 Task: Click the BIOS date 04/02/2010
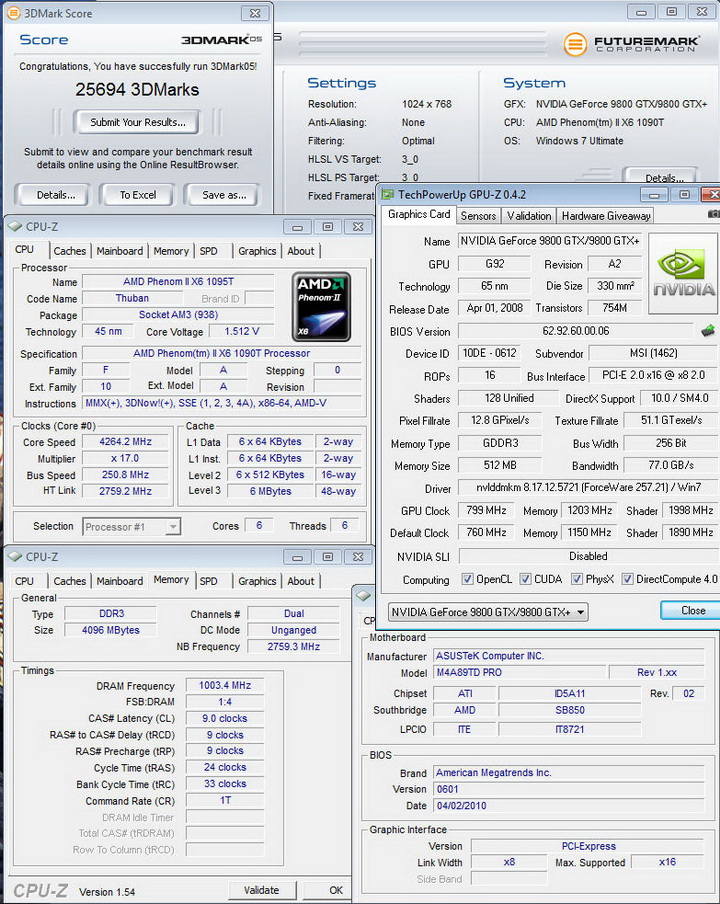click(x=569, y=805)
